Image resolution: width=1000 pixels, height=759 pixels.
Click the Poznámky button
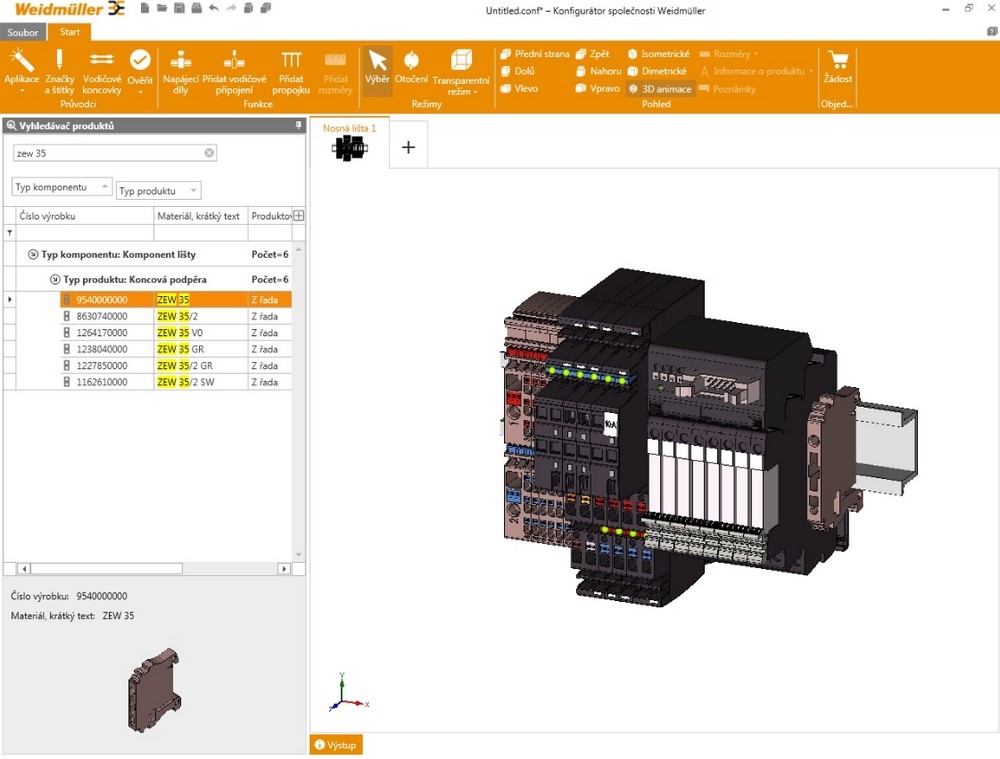tap(728, 89)
